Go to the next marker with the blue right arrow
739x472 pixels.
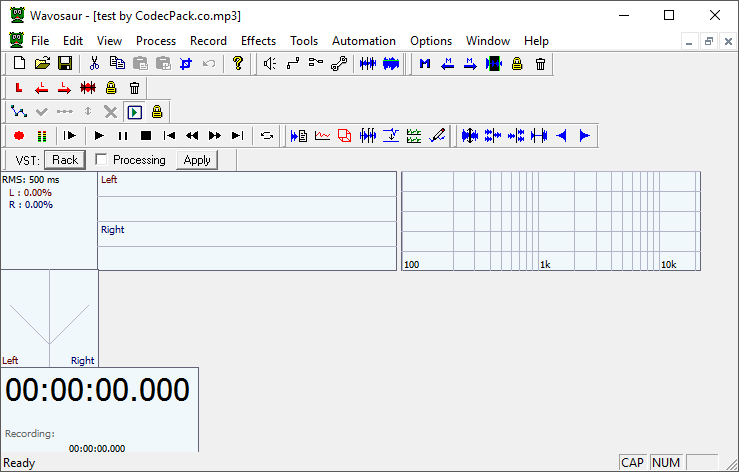tap(470, 63)
